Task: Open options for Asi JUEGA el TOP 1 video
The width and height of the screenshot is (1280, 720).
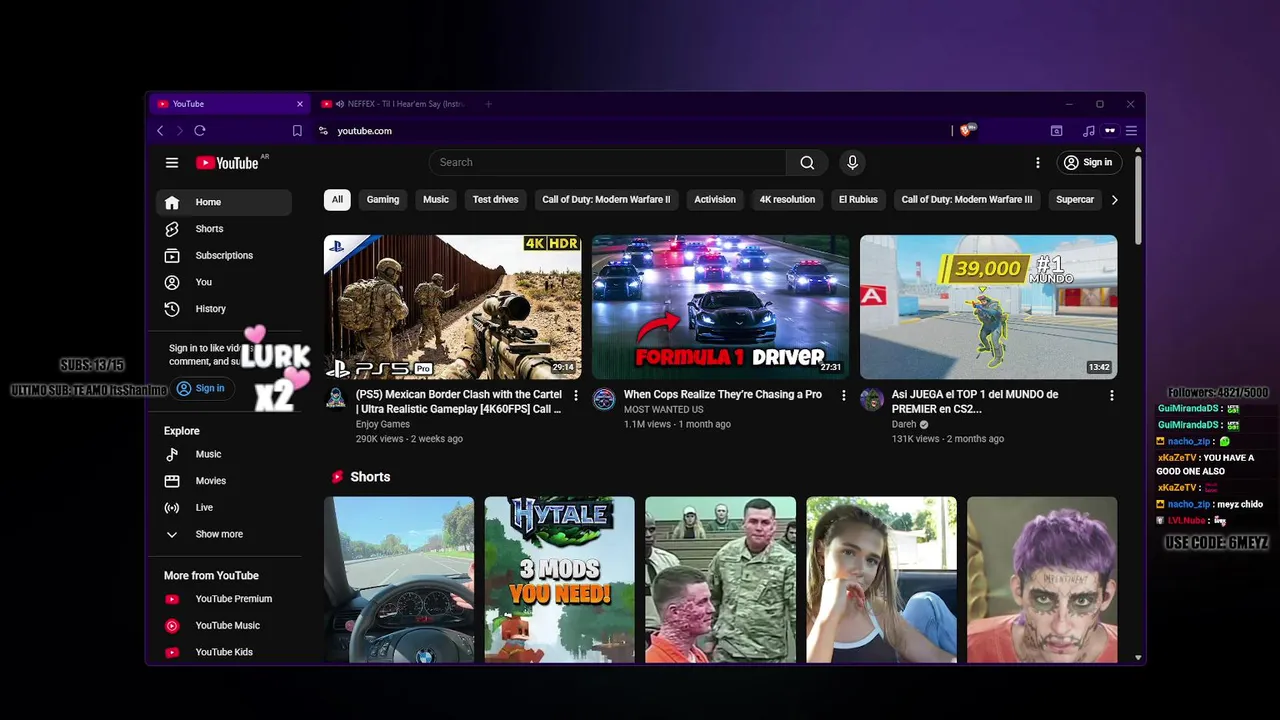Action: coord(1112,396)
